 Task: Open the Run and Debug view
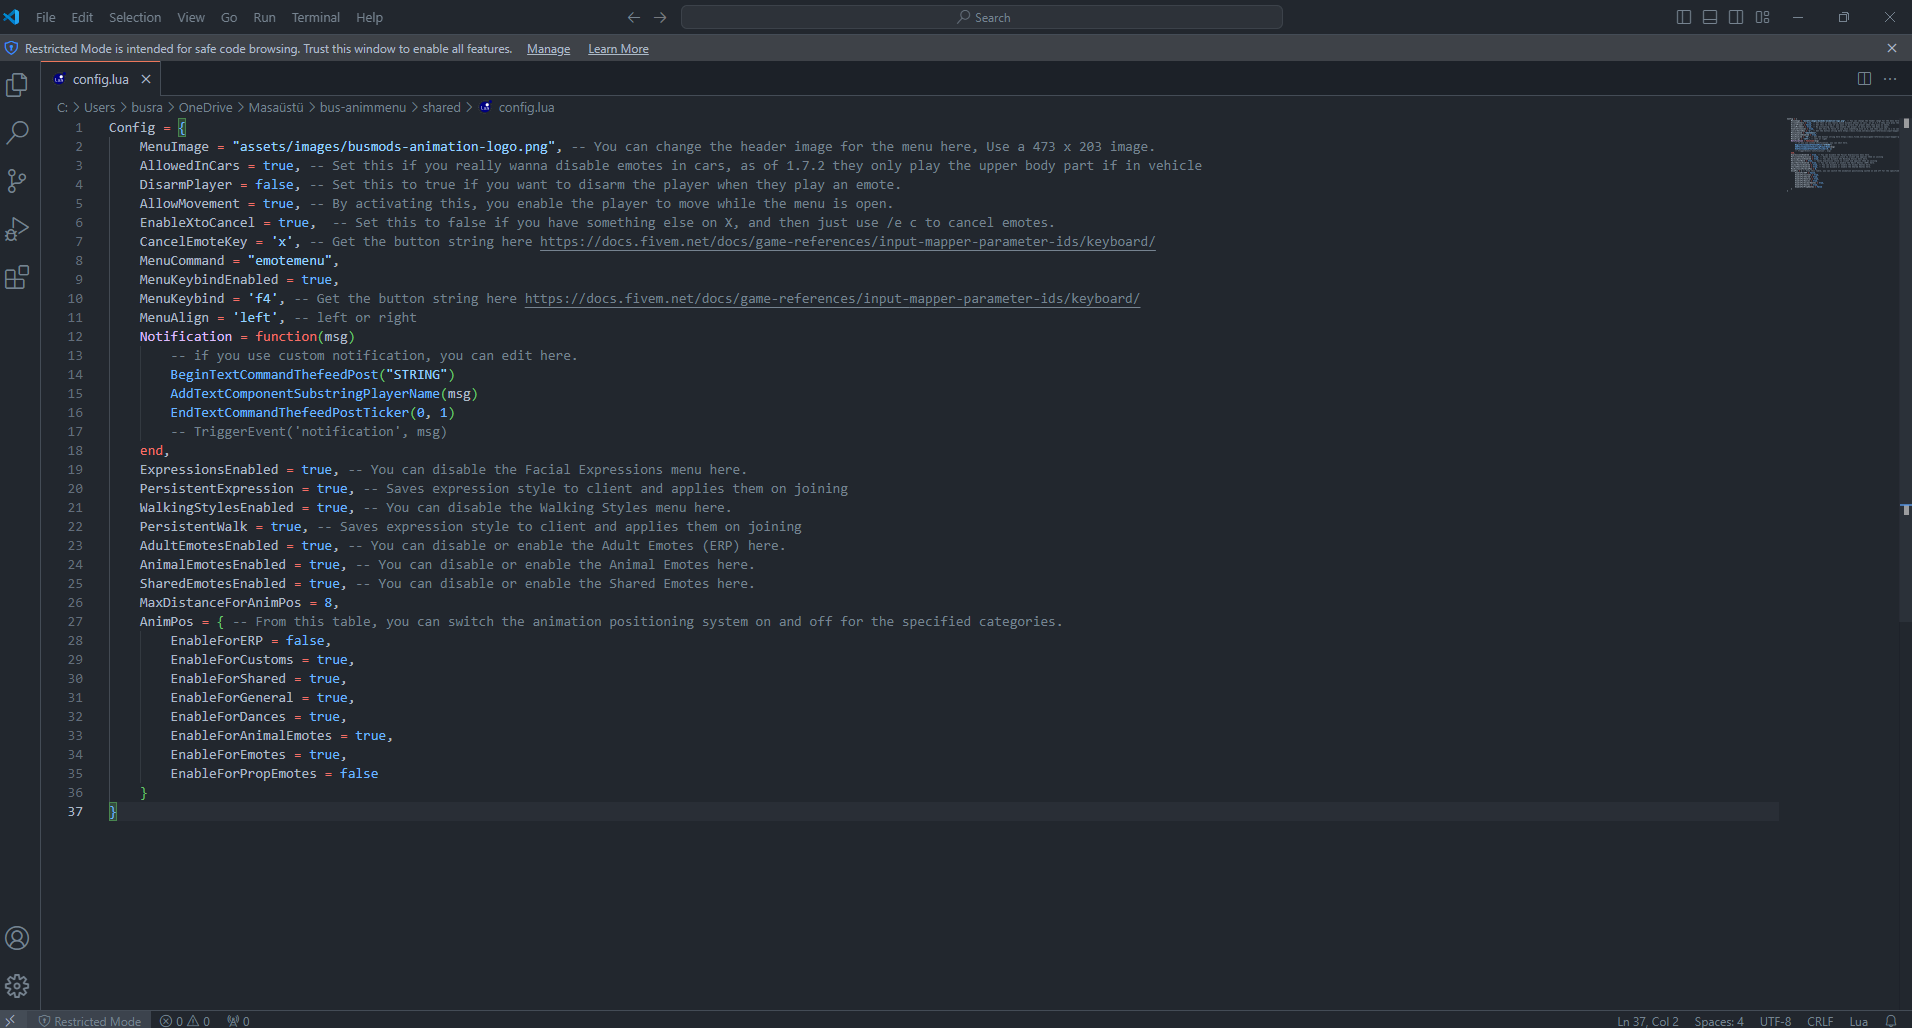point(17,229)
